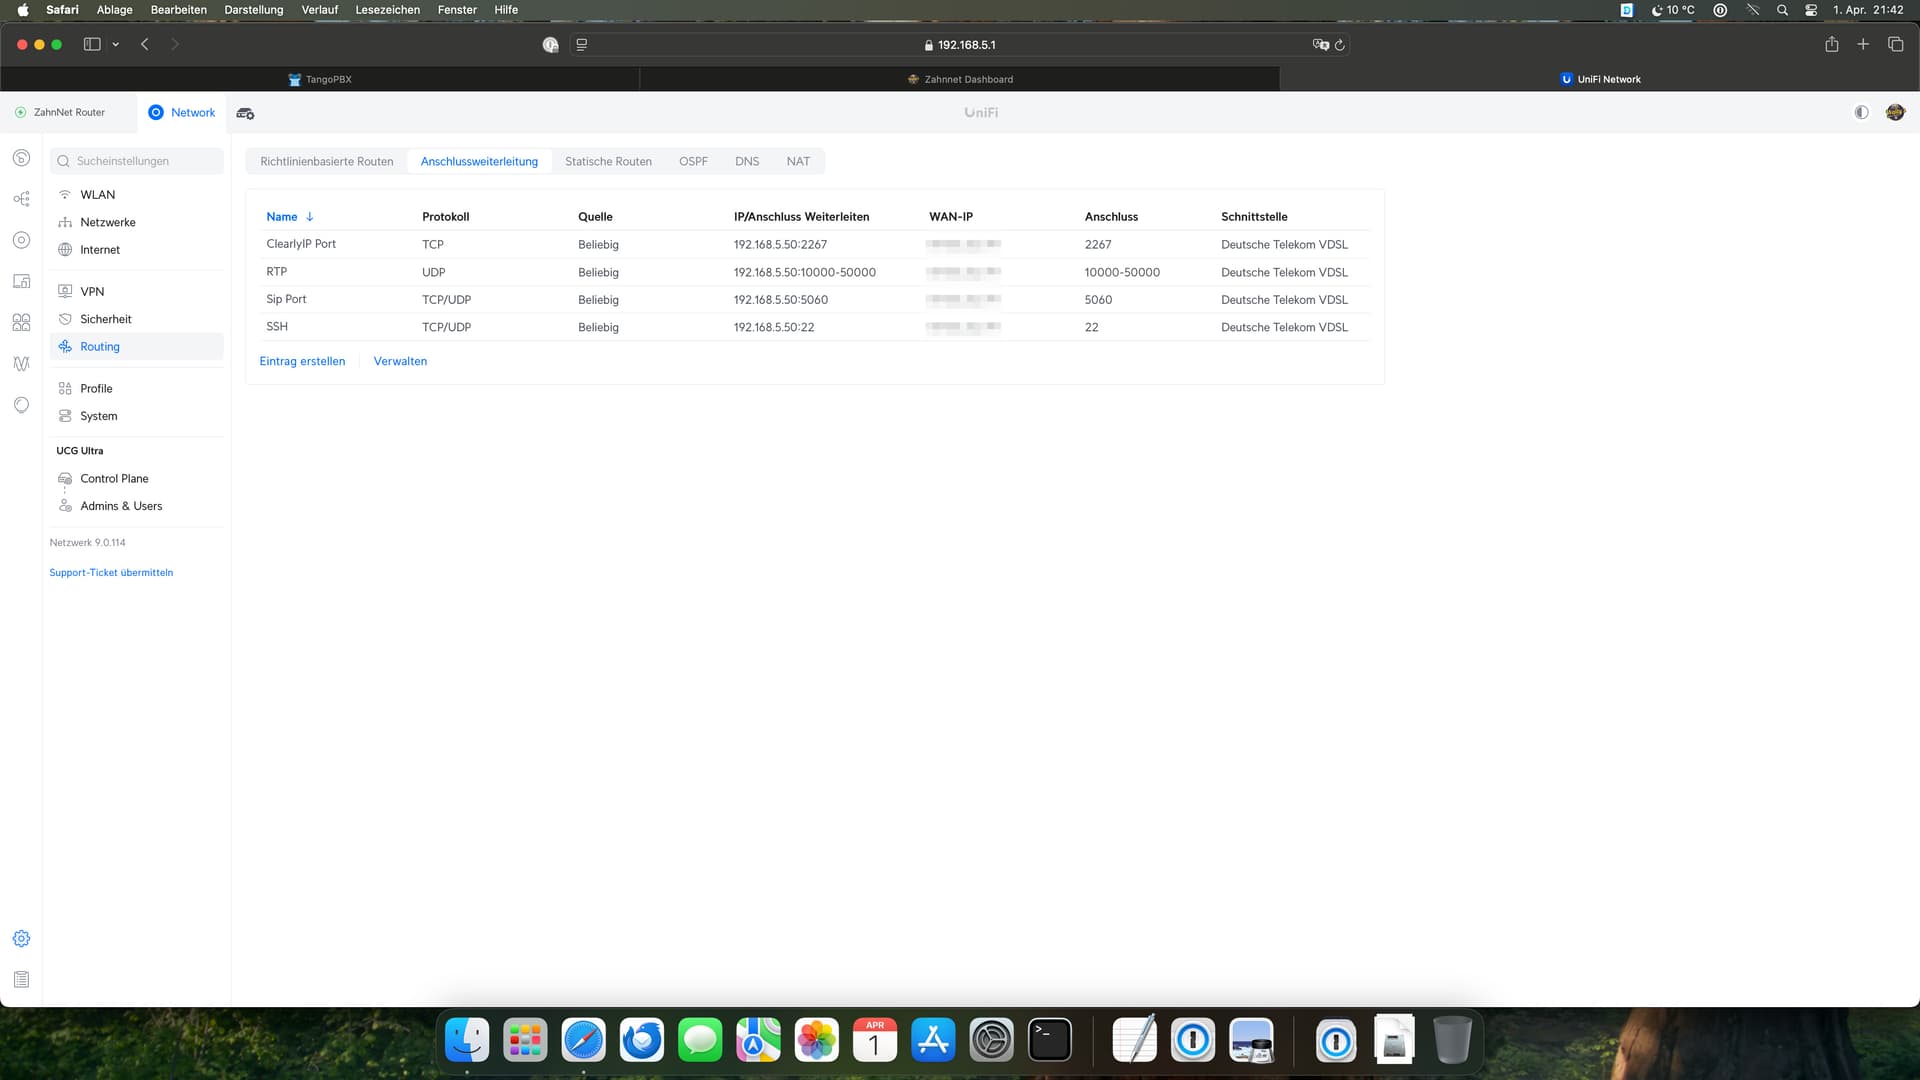Open the user account avatar
The height and width of the screenshot is (1080, 1920).
coord(1895,112)
